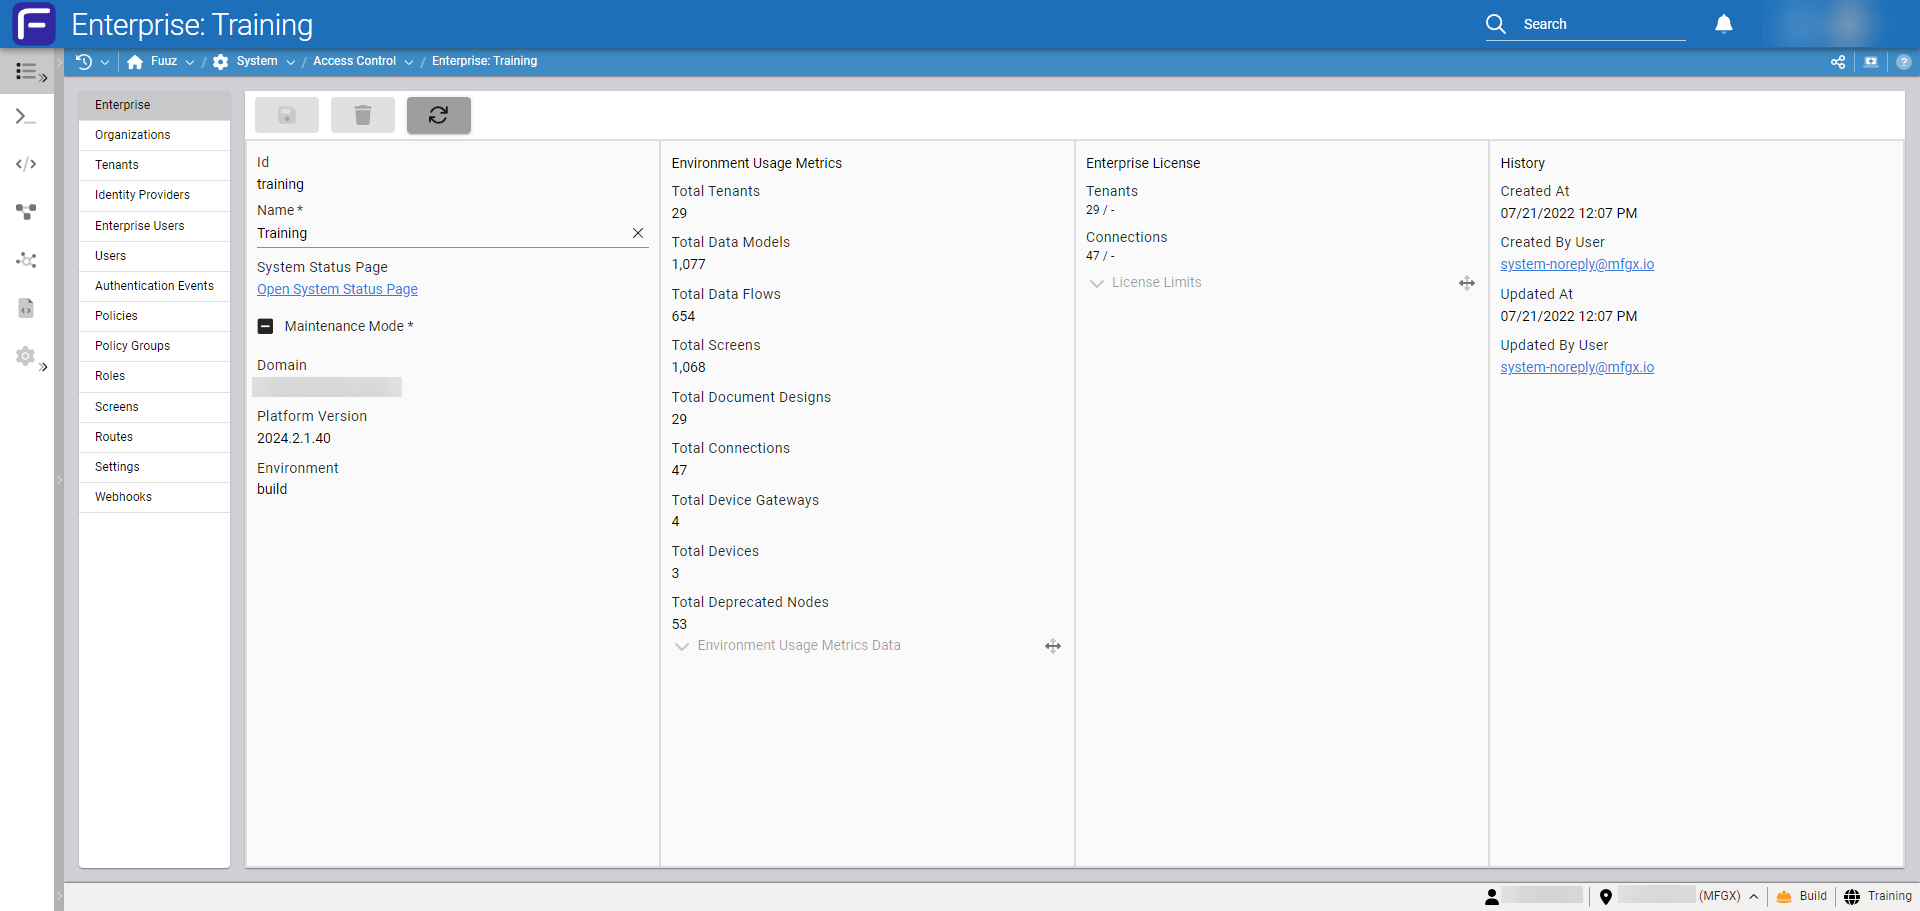Click the share icon in breadcrumb bar
Image resolution: width=1920 pixels, height=911 pixels.
1837,62
